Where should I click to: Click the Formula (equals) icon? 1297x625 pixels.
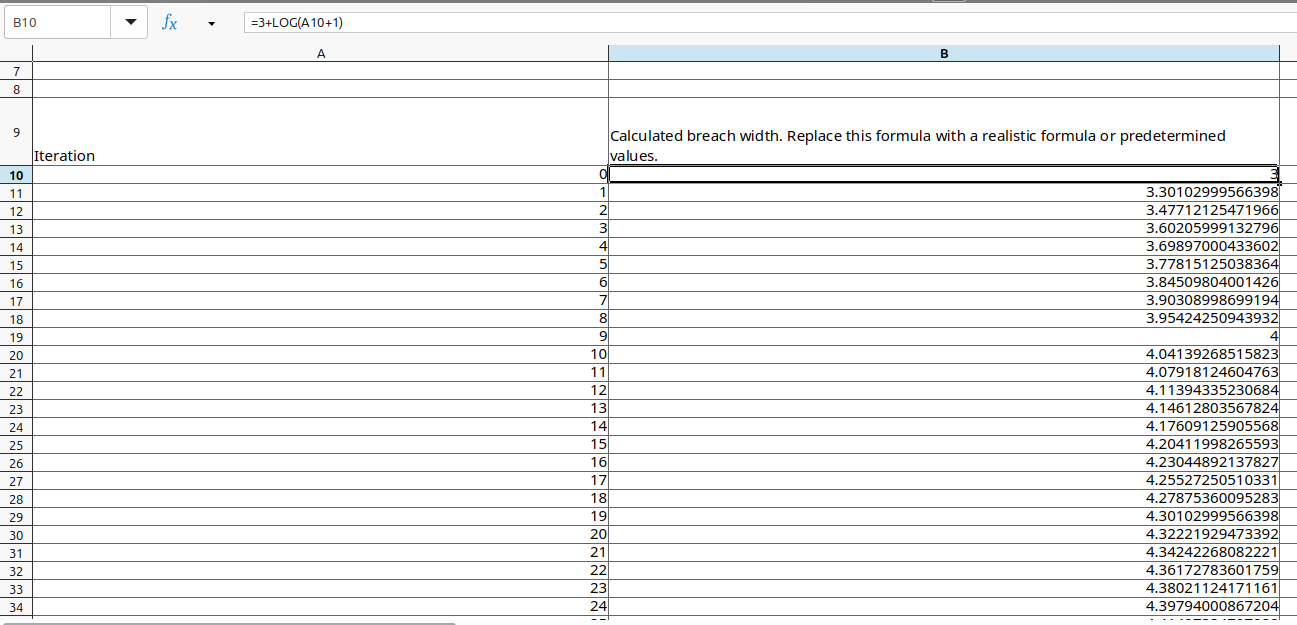(229, 21)
